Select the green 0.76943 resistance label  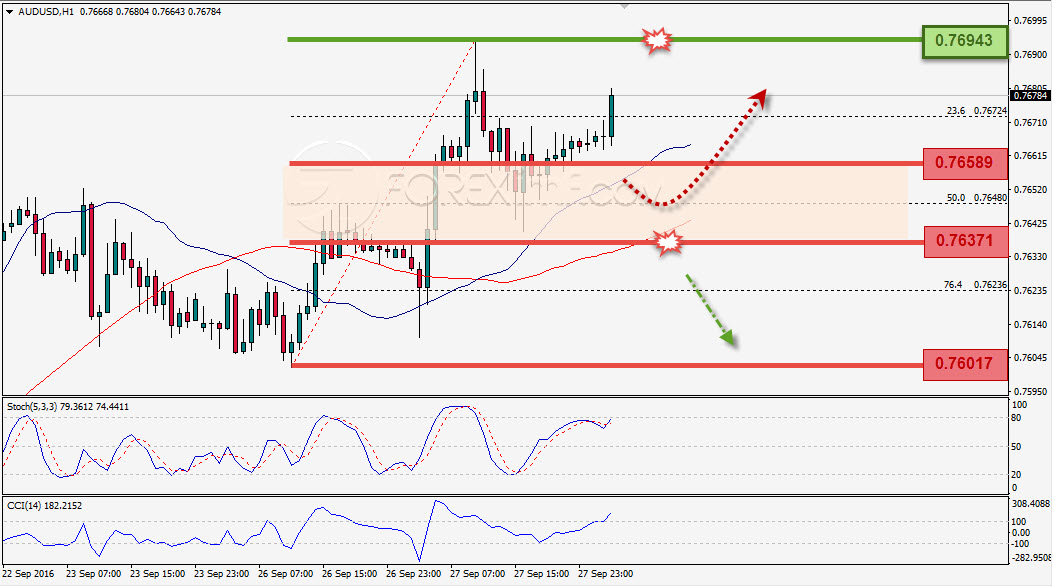tap(964, 40)
